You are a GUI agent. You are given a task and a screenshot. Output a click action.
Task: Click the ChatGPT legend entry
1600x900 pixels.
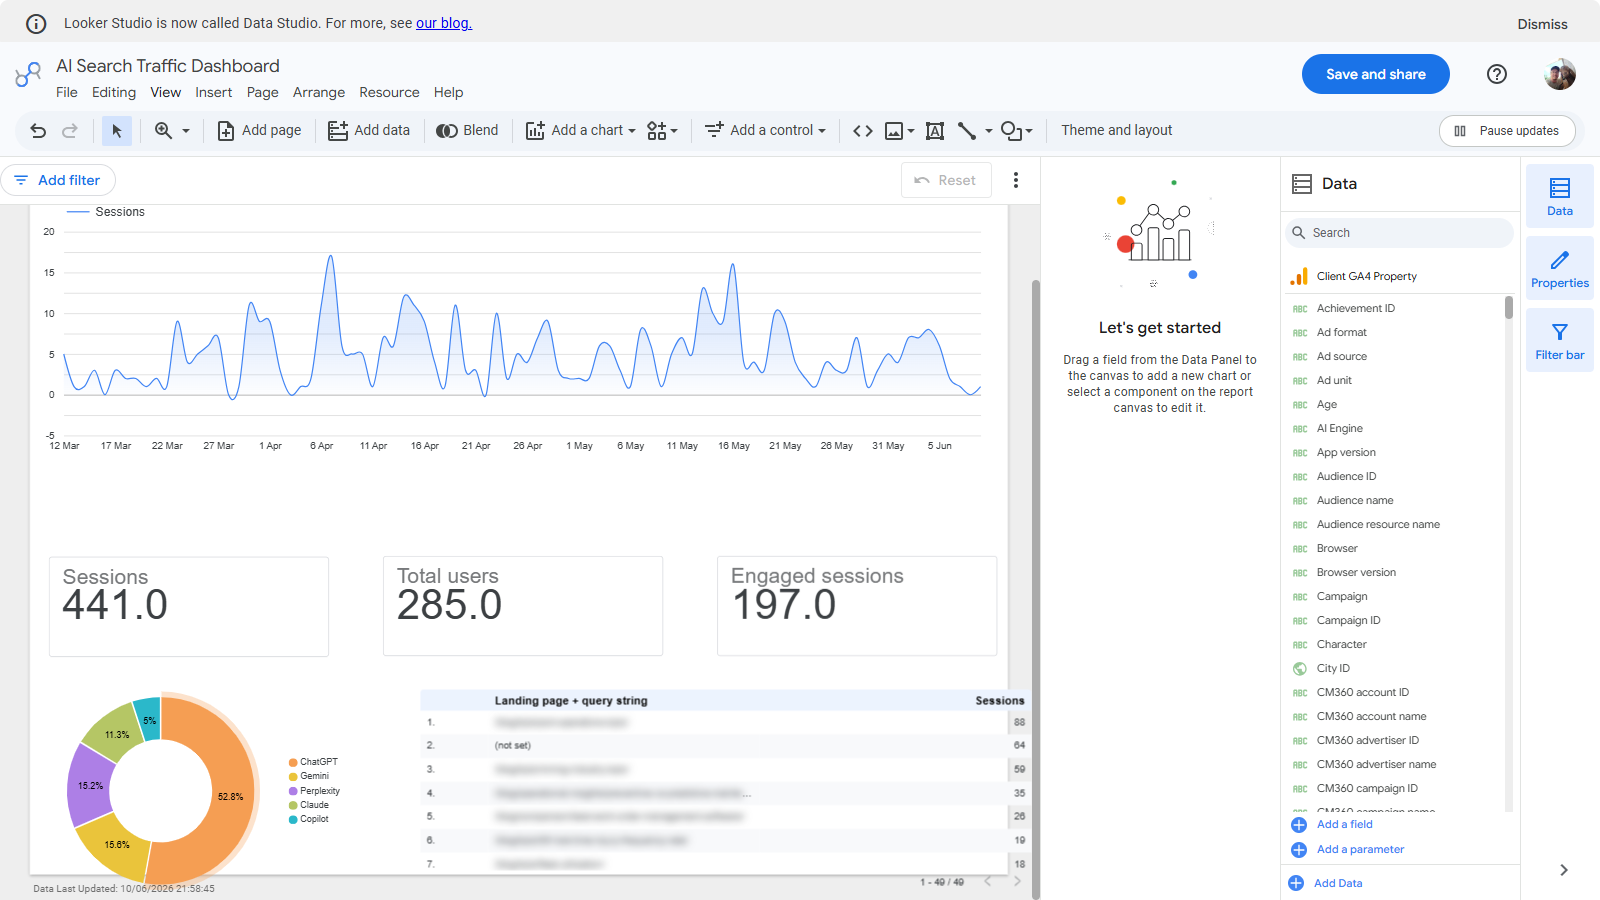[x=313, y=762]
